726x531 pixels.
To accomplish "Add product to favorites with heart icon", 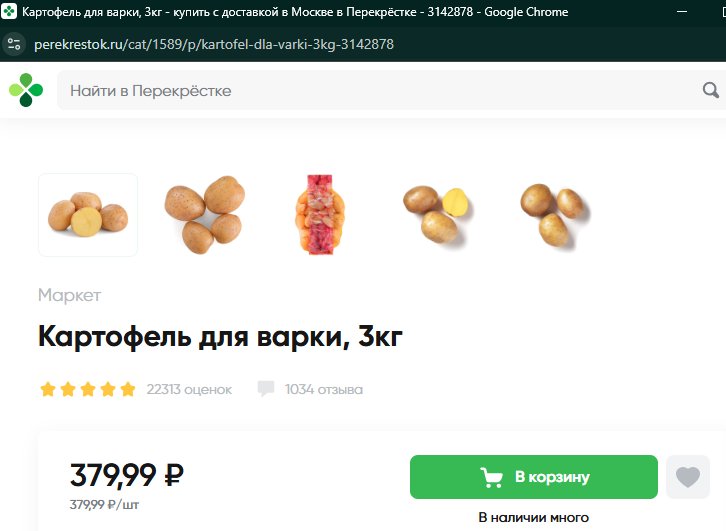I will tap(688, 477).
